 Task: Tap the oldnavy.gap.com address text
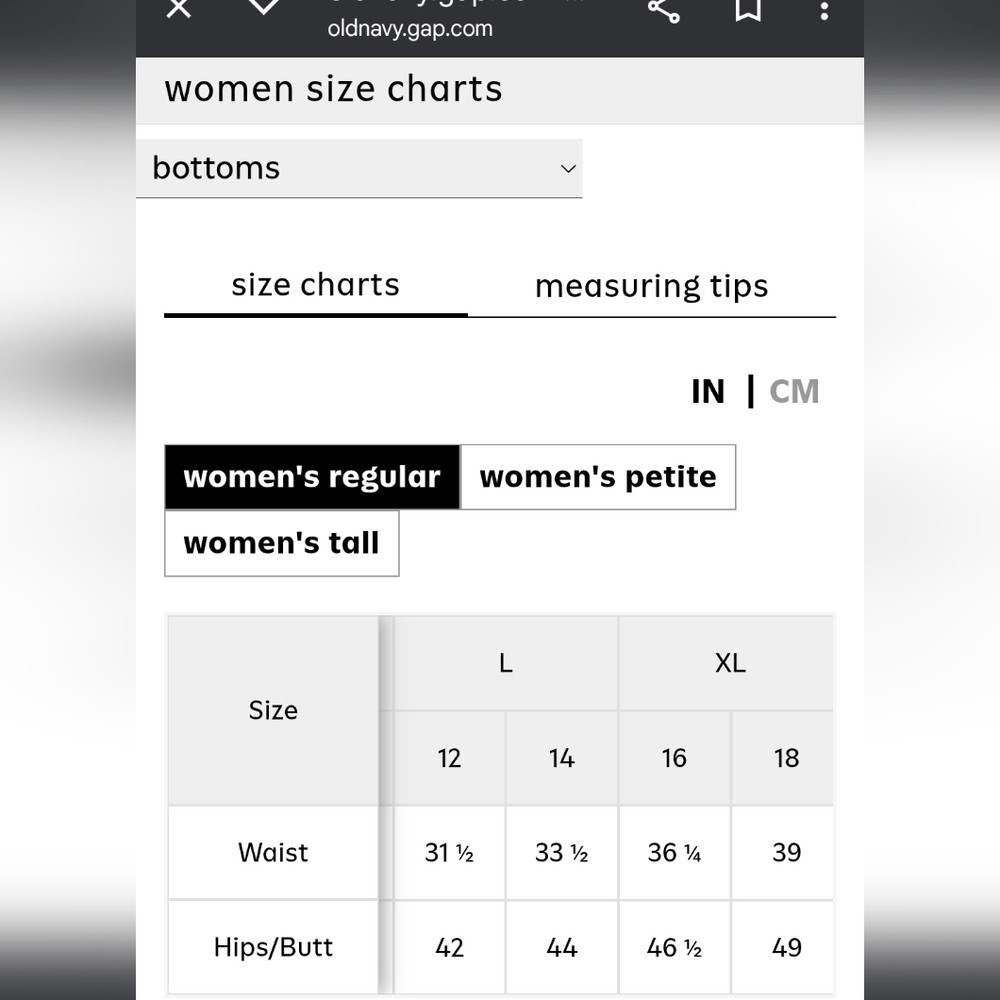[410, 29]
